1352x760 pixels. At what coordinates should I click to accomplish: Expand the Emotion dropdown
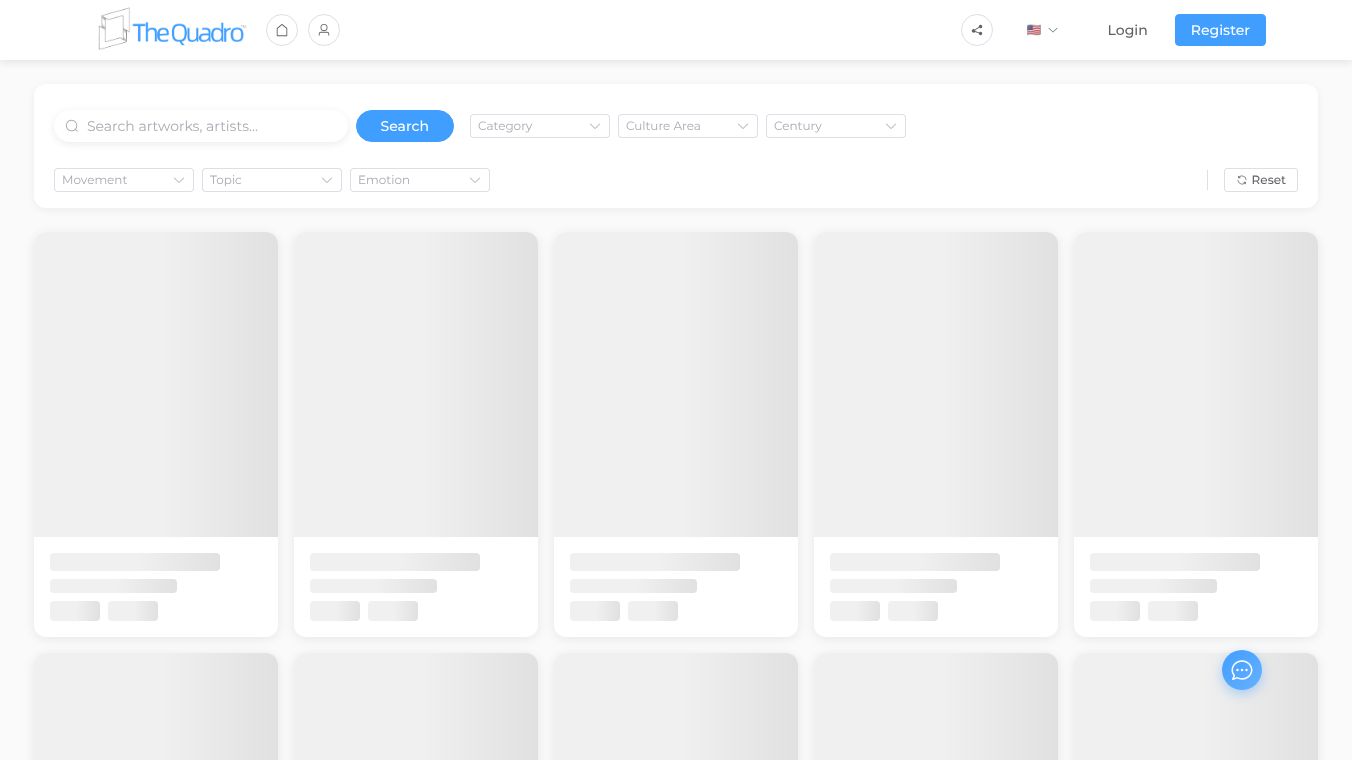point(420,180)
